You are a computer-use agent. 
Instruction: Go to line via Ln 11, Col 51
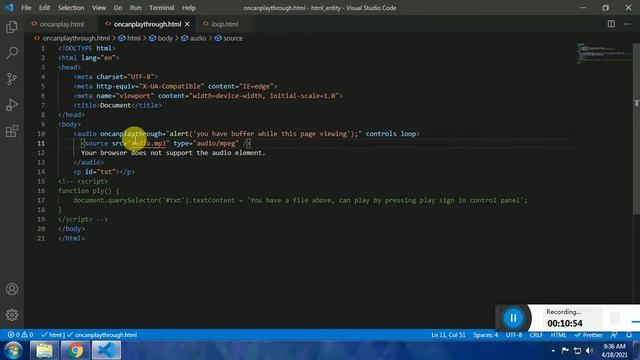[448, 335]
